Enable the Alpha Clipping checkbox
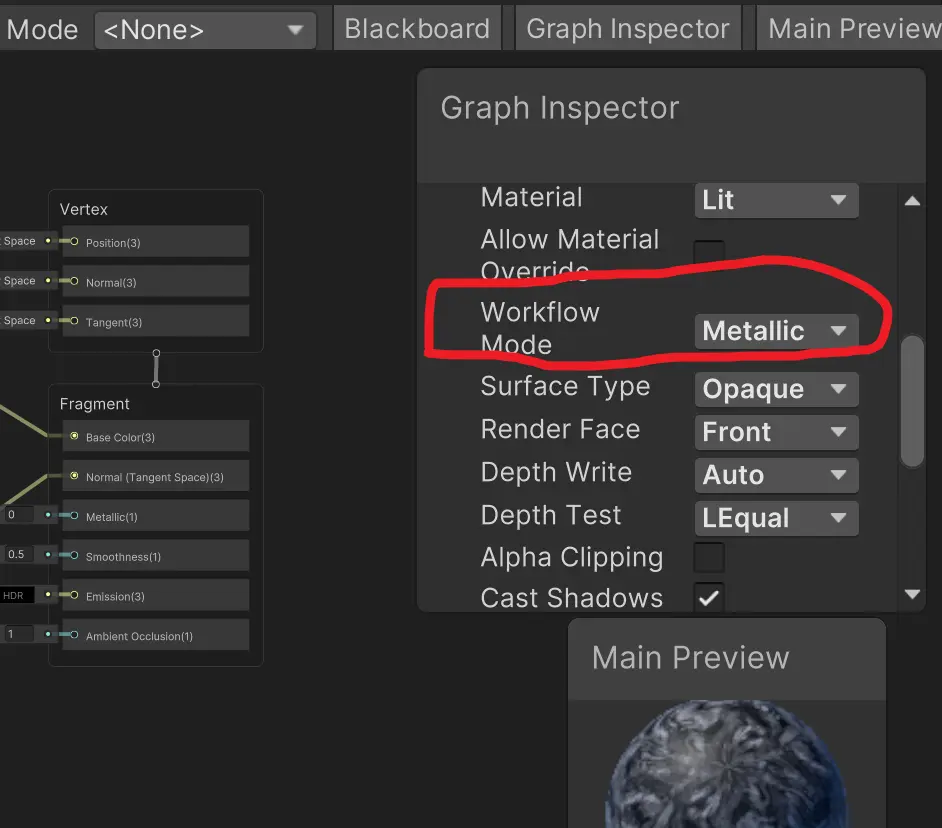Viewport: 942px width, 828px height. click(x=709, y=558)
